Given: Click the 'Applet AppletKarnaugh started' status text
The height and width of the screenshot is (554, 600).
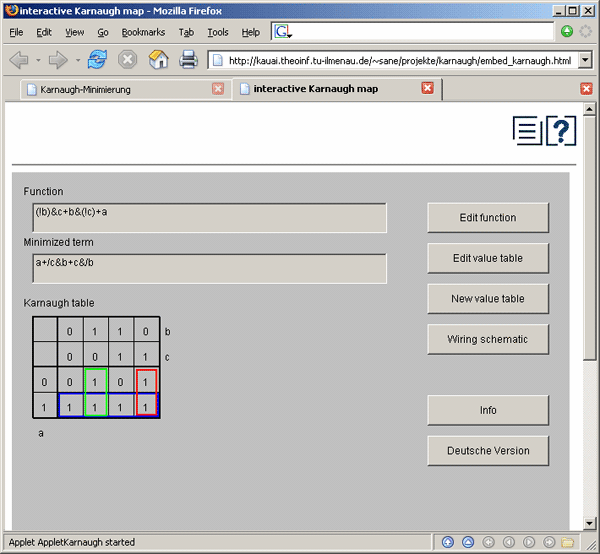Looking at the screenshot, I should tap(72, 542).
